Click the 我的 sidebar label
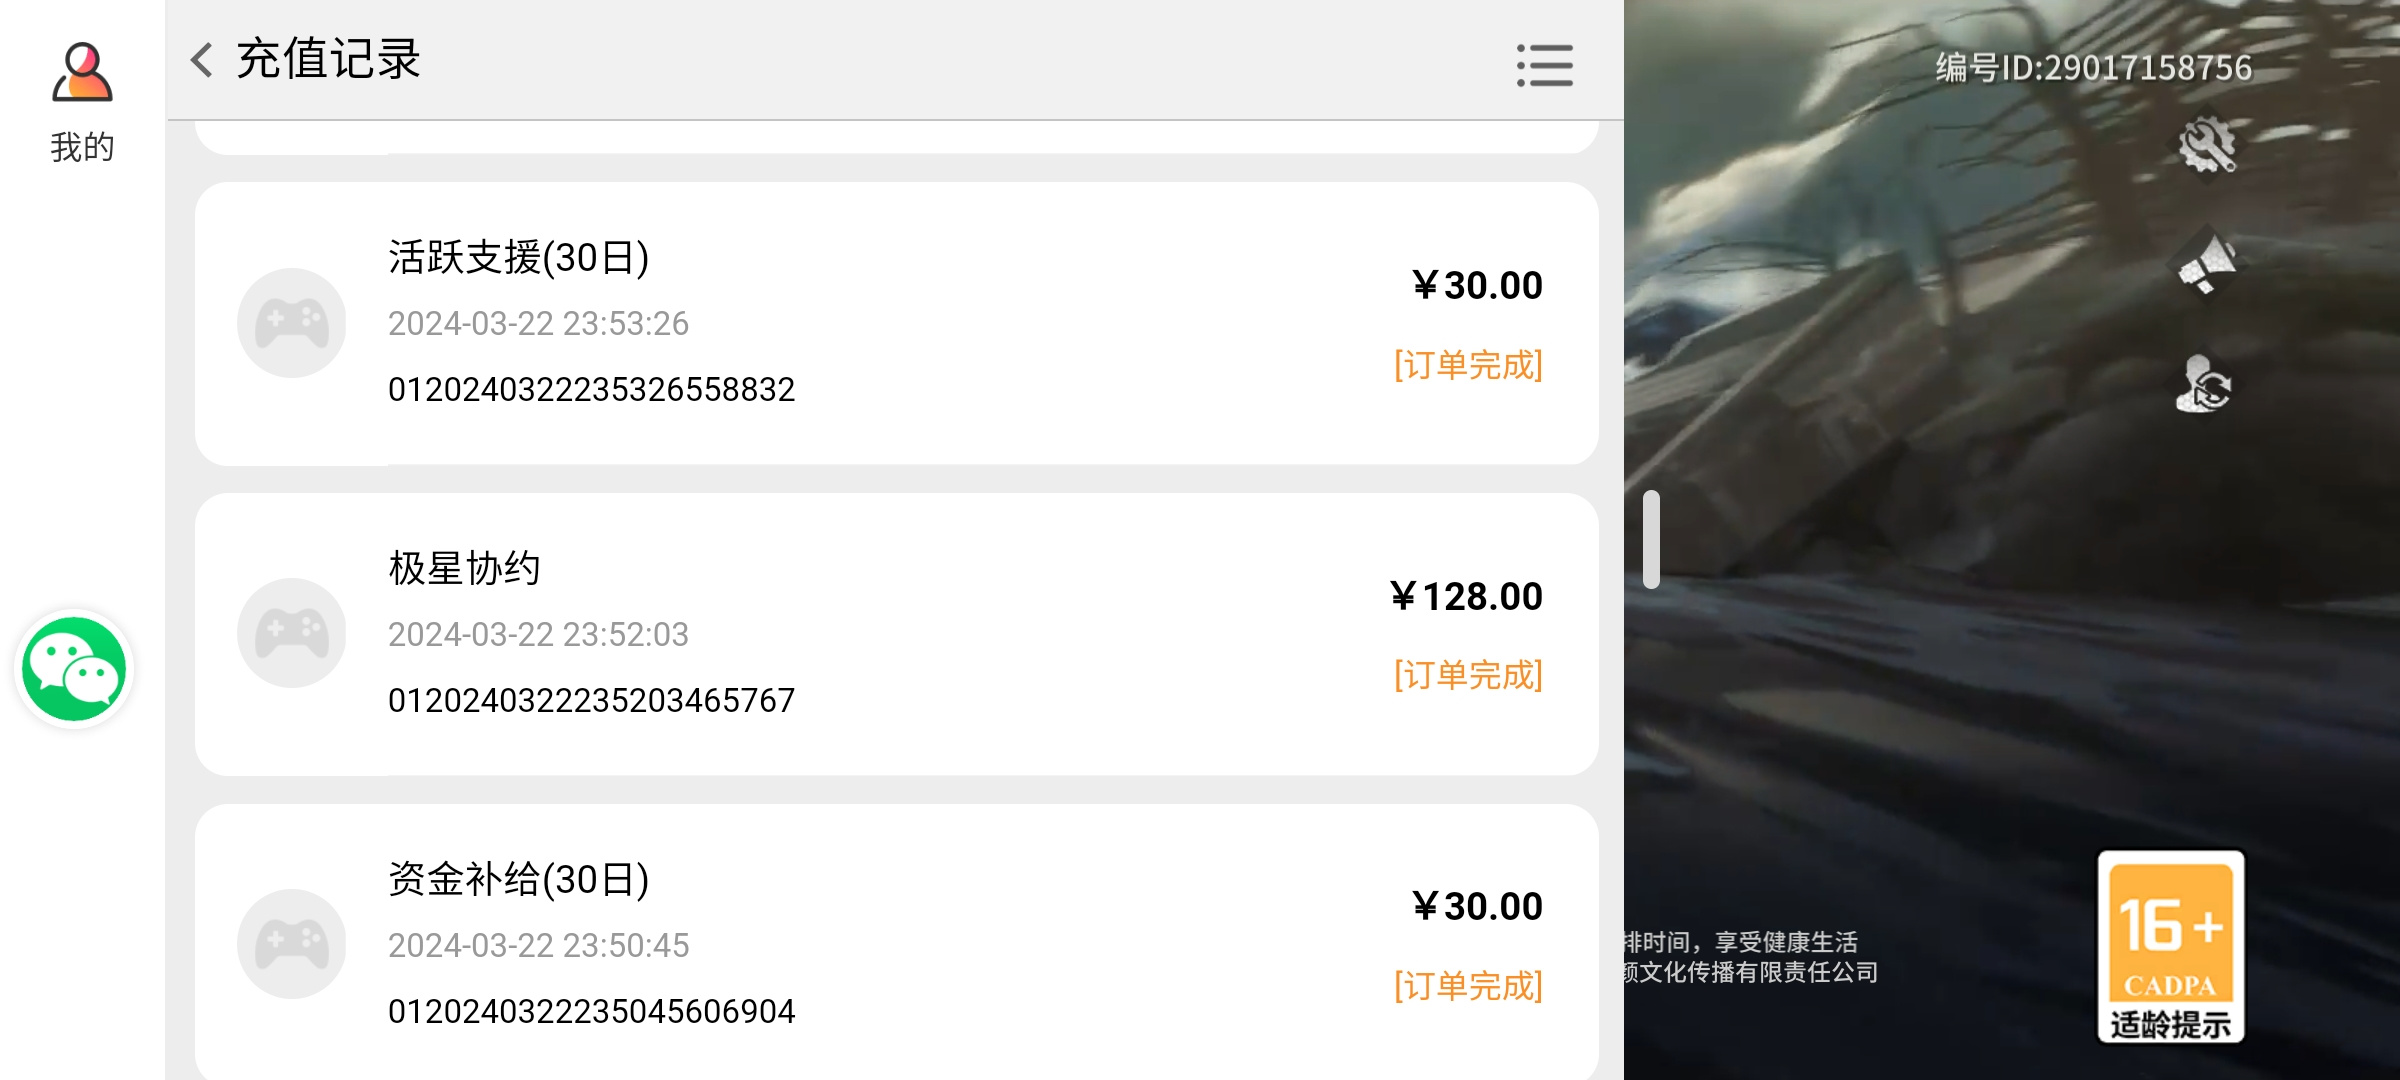 [82, 148]
